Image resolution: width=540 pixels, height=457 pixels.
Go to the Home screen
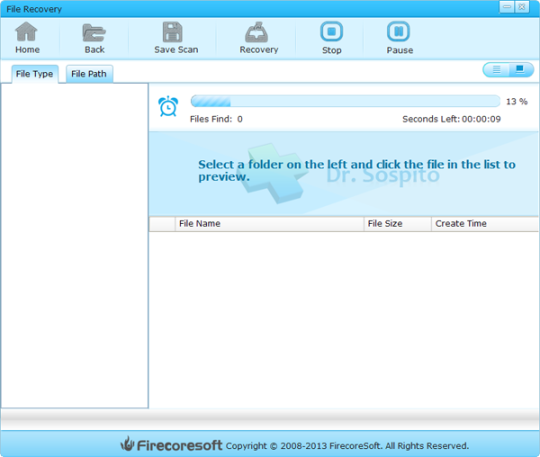tap(27, 38)
